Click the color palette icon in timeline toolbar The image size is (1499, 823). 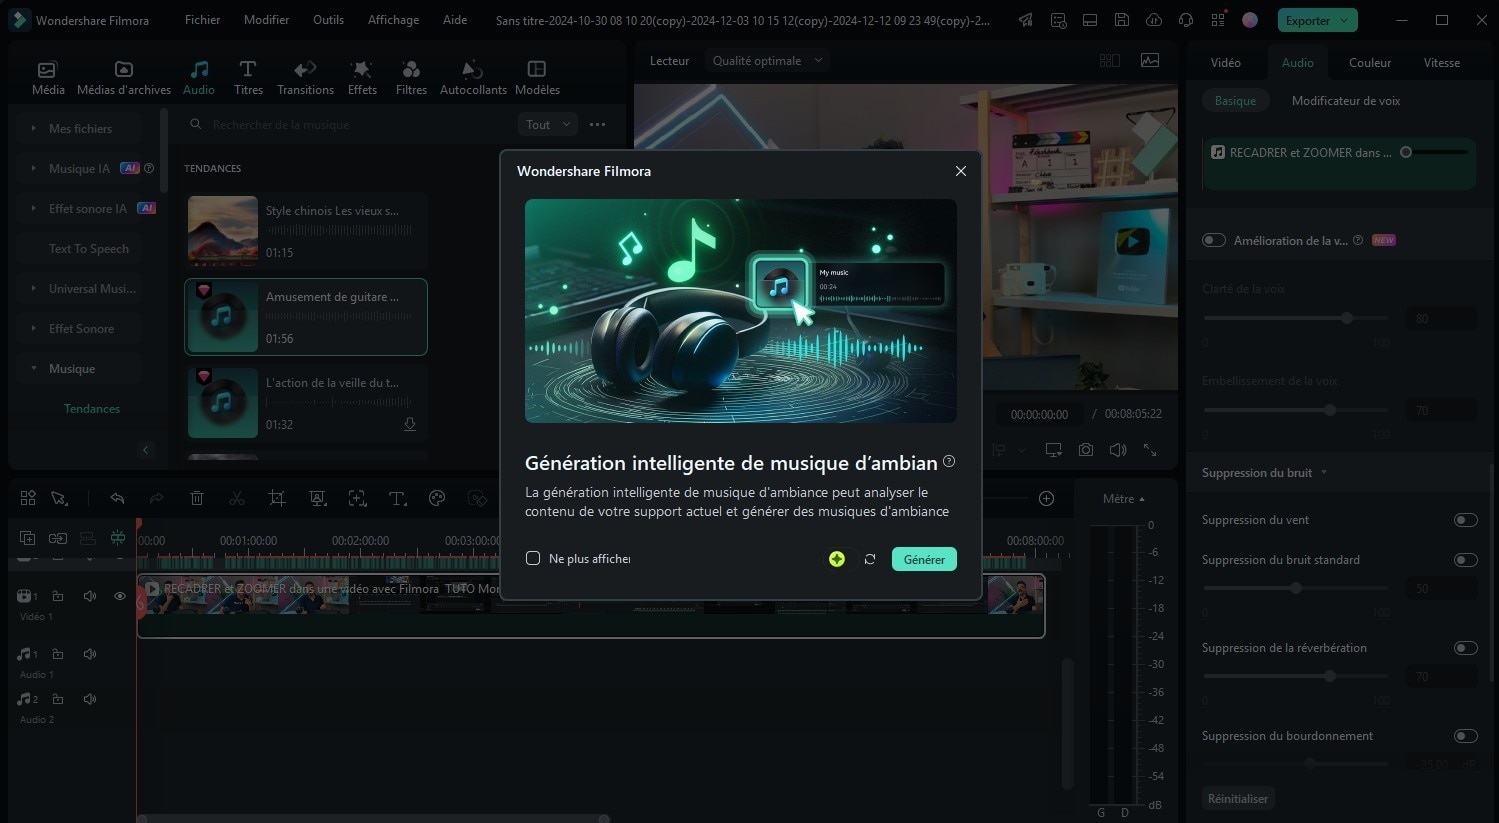click(437, 498)
